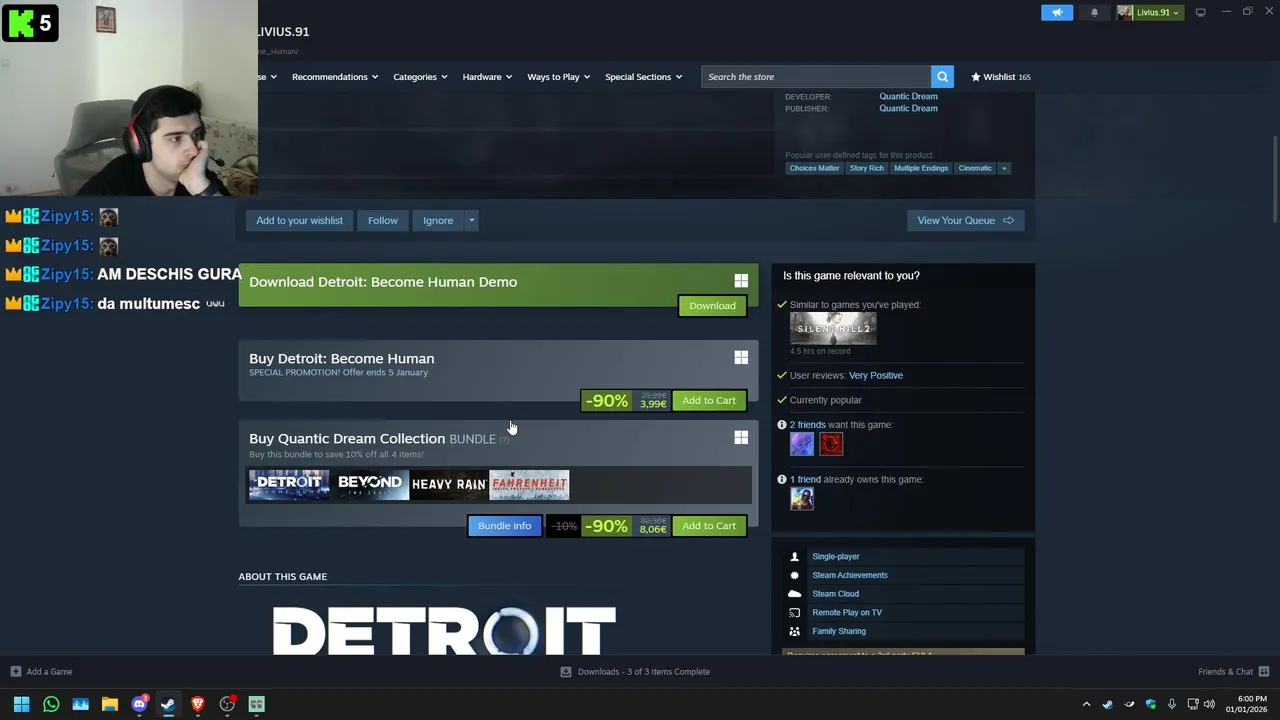Open the Livius.91 account dropdown
1280x720 pixels.
1149,12
